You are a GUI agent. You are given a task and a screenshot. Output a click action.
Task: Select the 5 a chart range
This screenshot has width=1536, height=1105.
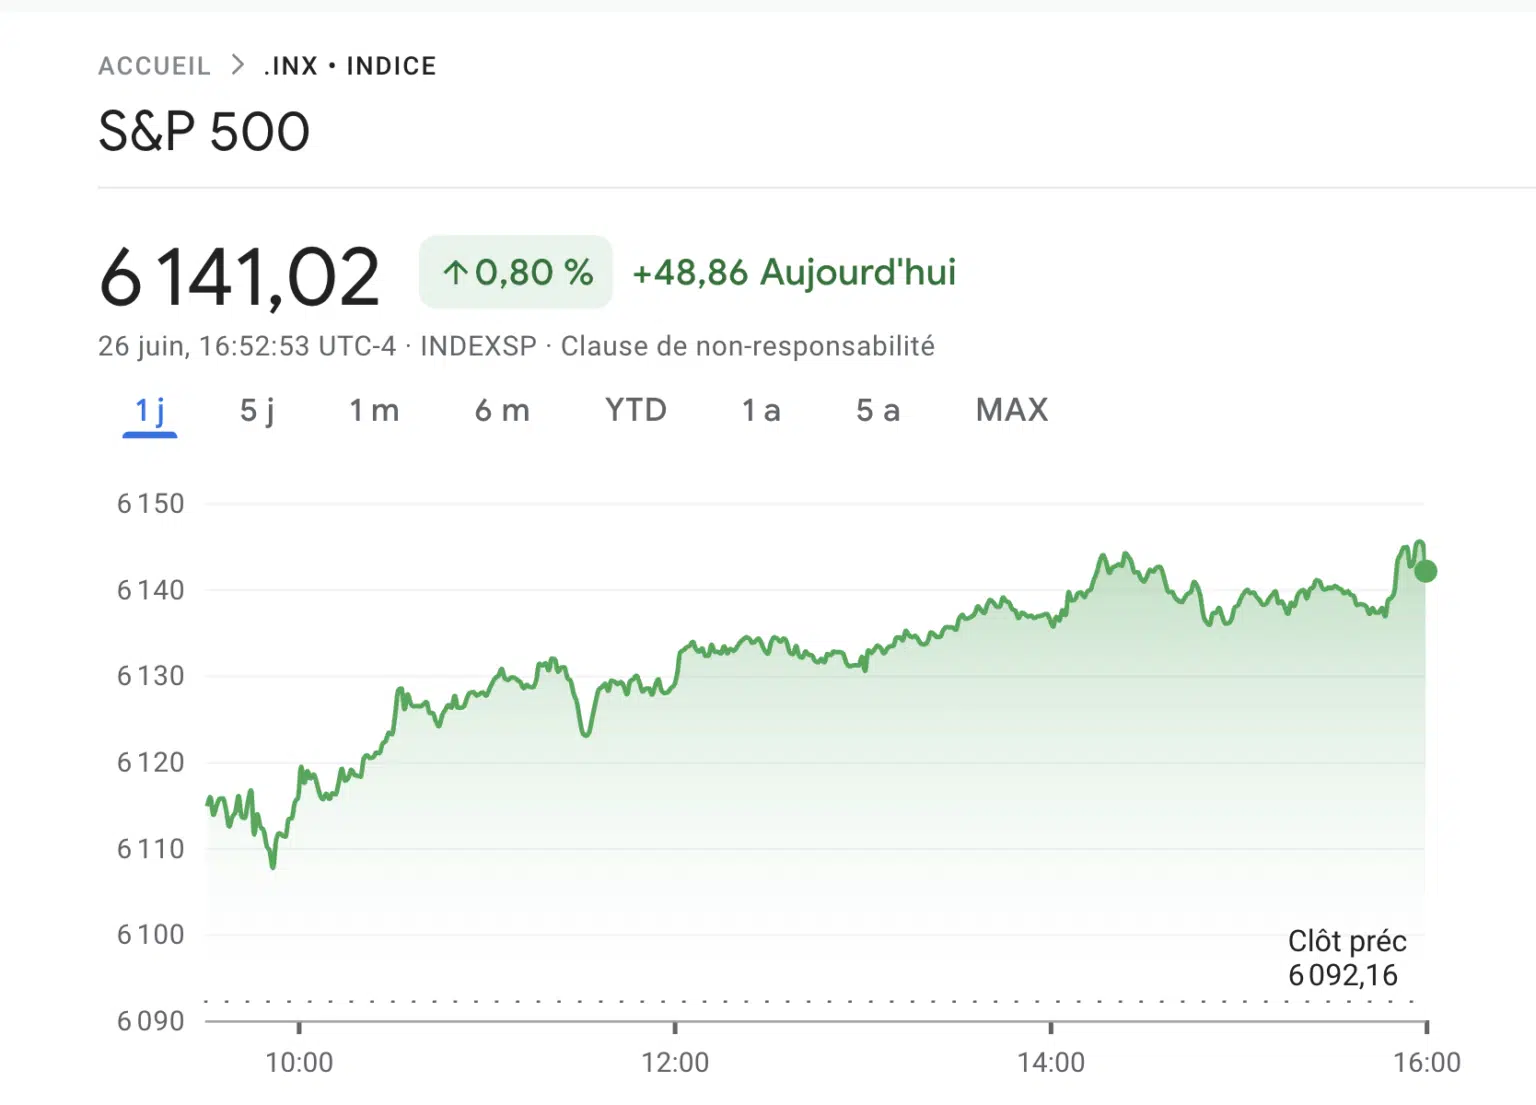(x=878, y=411)
